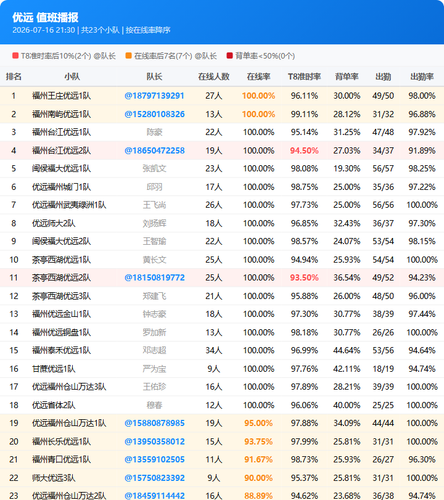444x500 pixels.
Task: Click the 队长 column header
Action: coord(154,77)
